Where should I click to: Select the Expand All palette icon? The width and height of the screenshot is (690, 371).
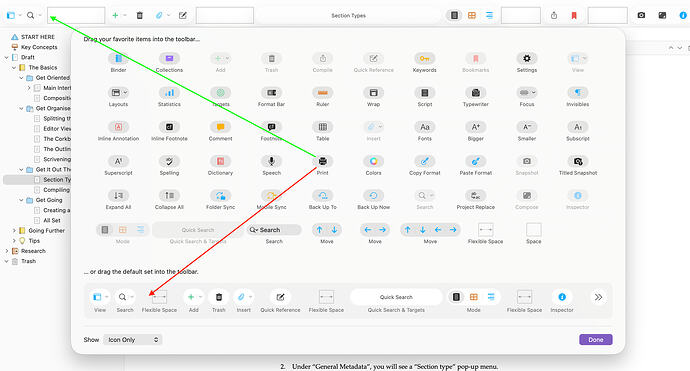[x=118, y=196]
